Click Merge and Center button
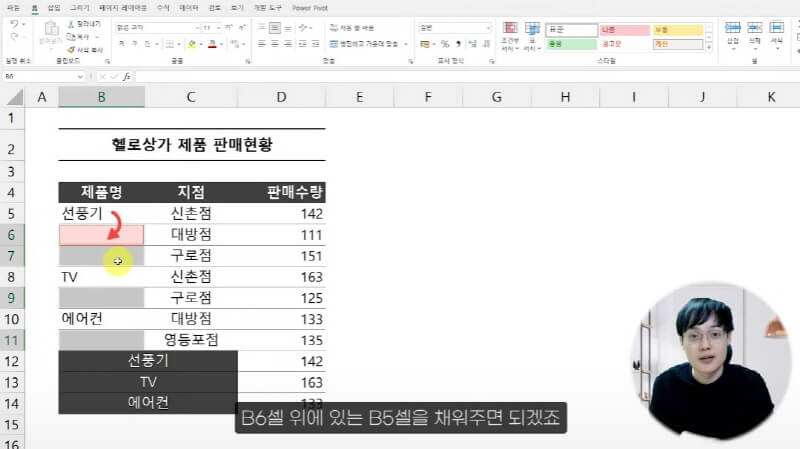Screen dimensions: 800x449 click(364, 44)
